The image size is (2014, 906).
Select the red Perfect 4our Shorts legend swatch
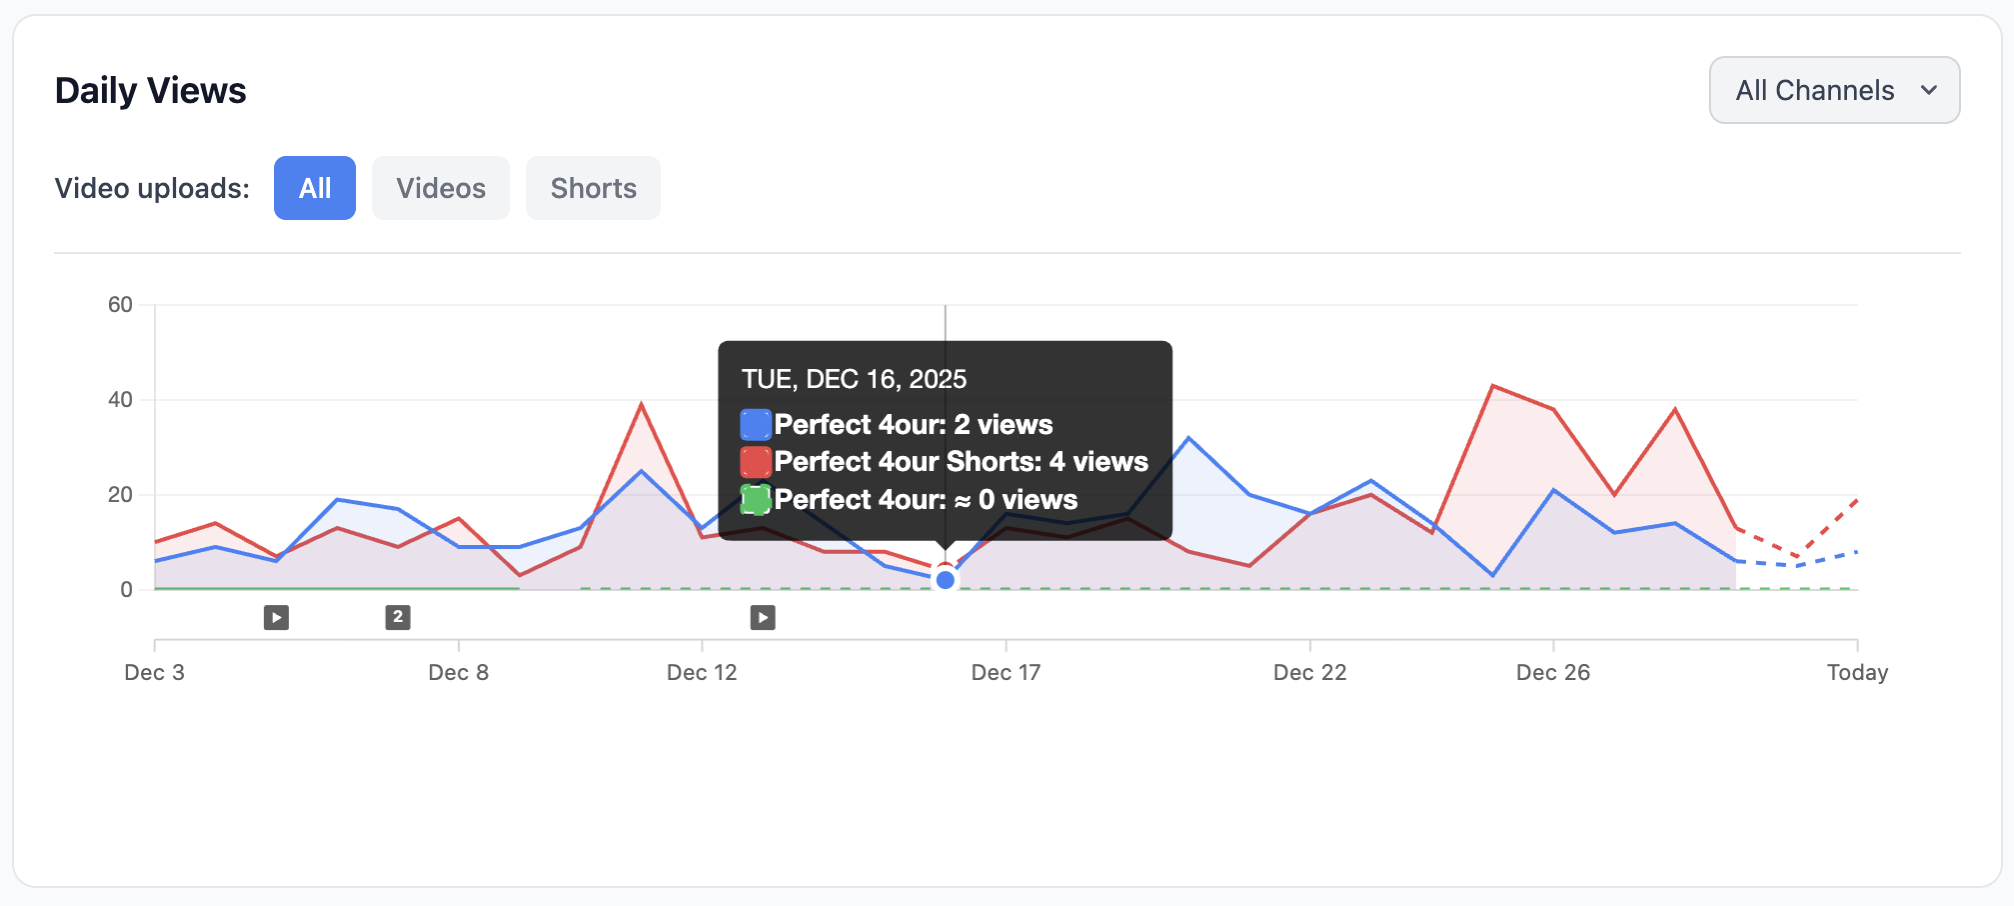[754, 461]
